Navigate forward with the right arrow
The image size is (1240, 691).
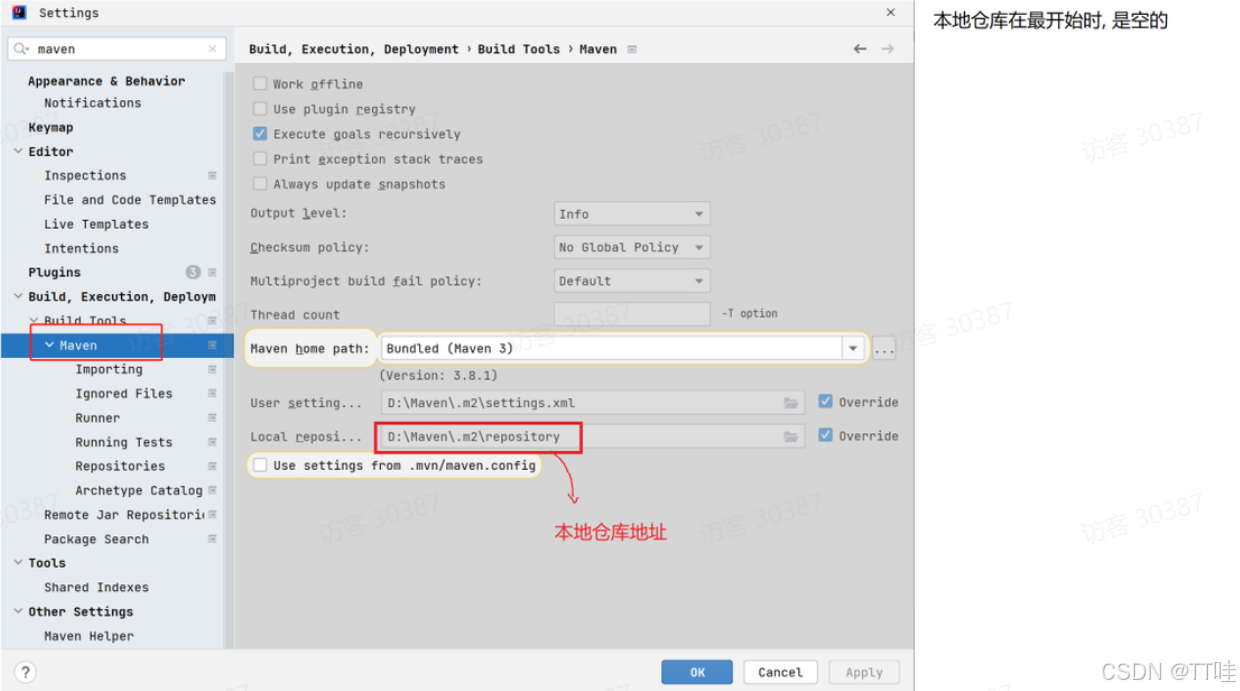coord(887,49)
